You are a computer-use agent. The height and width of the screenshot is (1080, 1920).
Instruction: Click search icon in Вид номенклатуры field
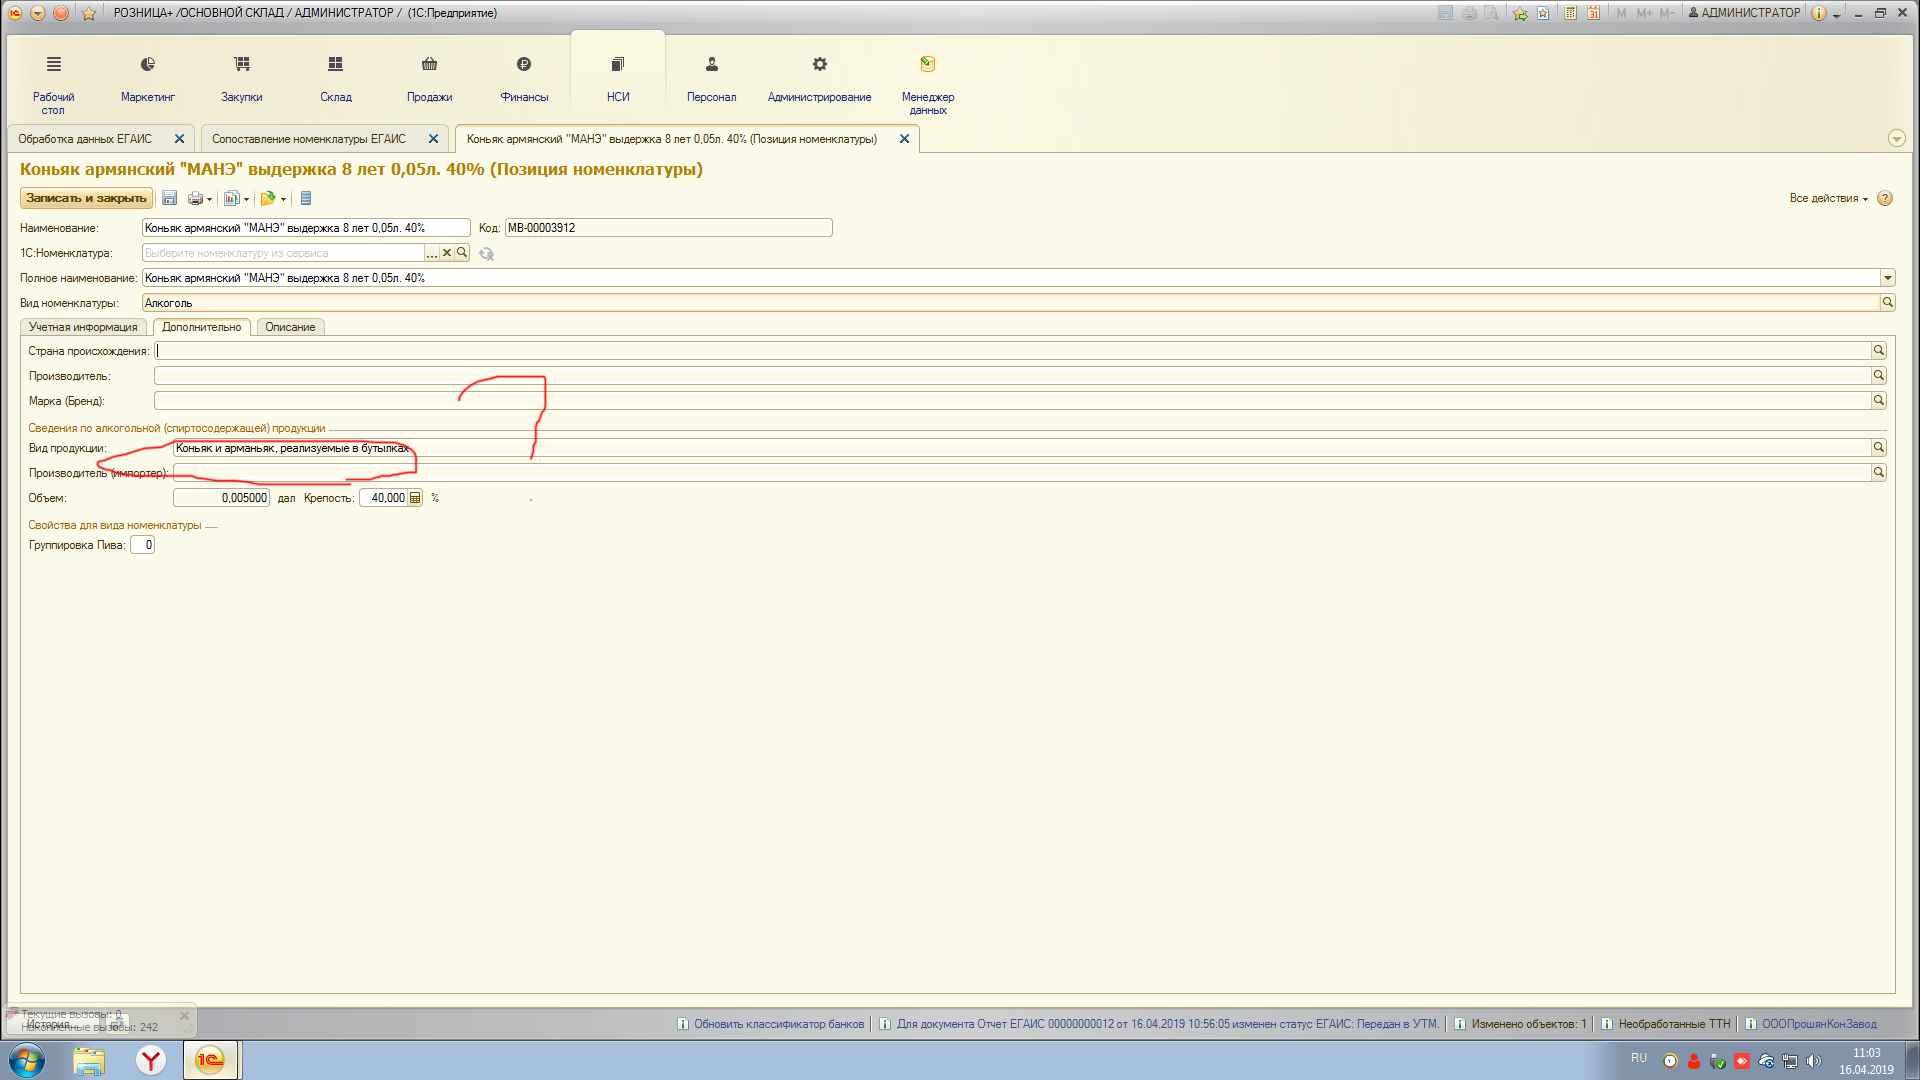pos(1888,303)
